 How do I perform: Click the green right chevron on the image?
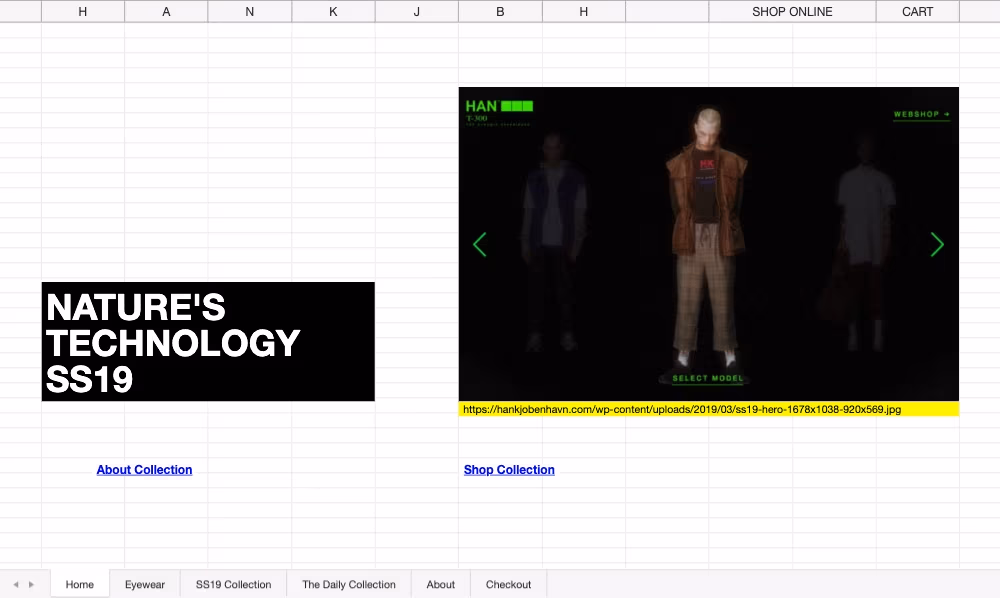[x=937, y=244]
